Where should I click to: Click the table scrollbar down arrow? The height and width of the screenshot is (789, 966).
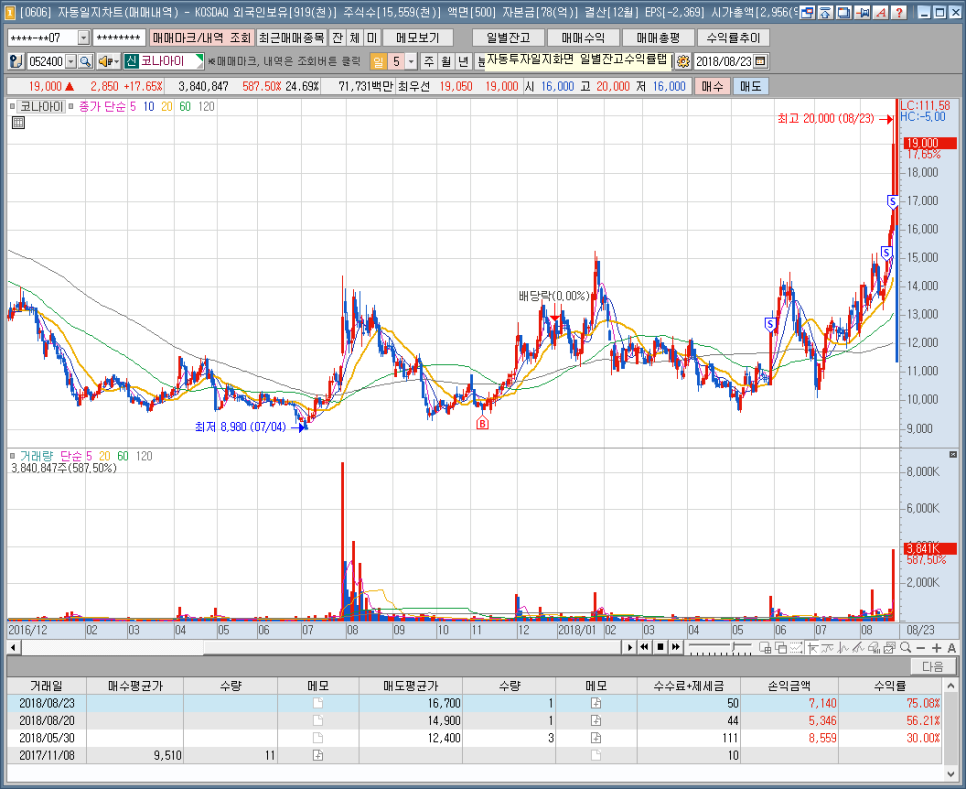(952, 774)
